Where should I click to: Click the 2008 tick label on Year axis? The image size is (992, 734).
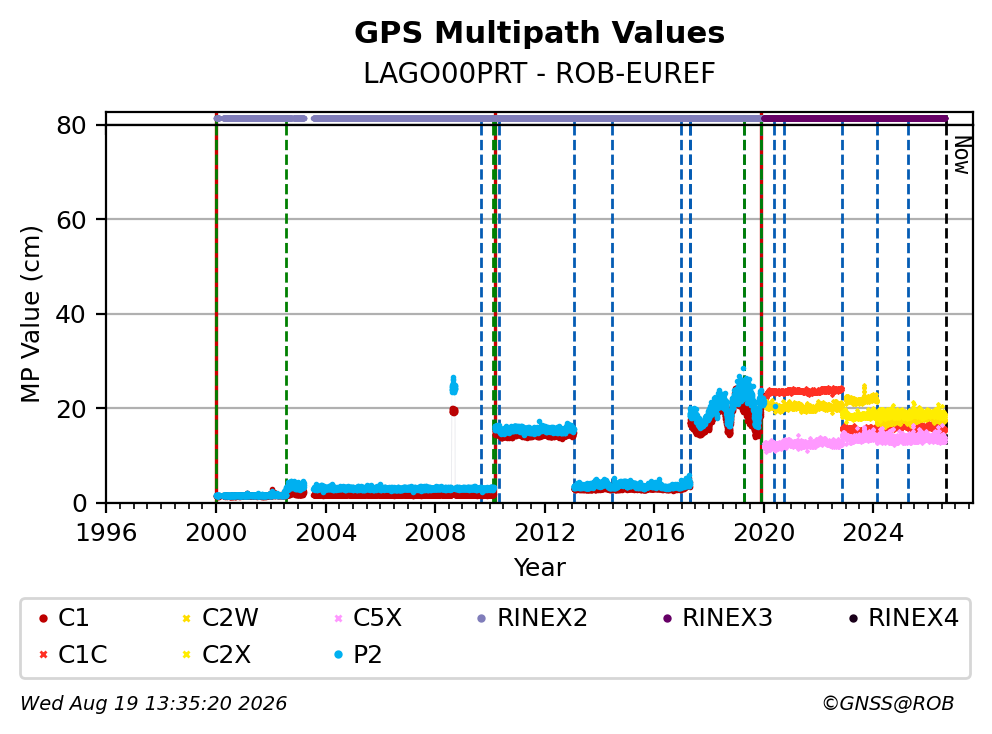pos(435,533)
